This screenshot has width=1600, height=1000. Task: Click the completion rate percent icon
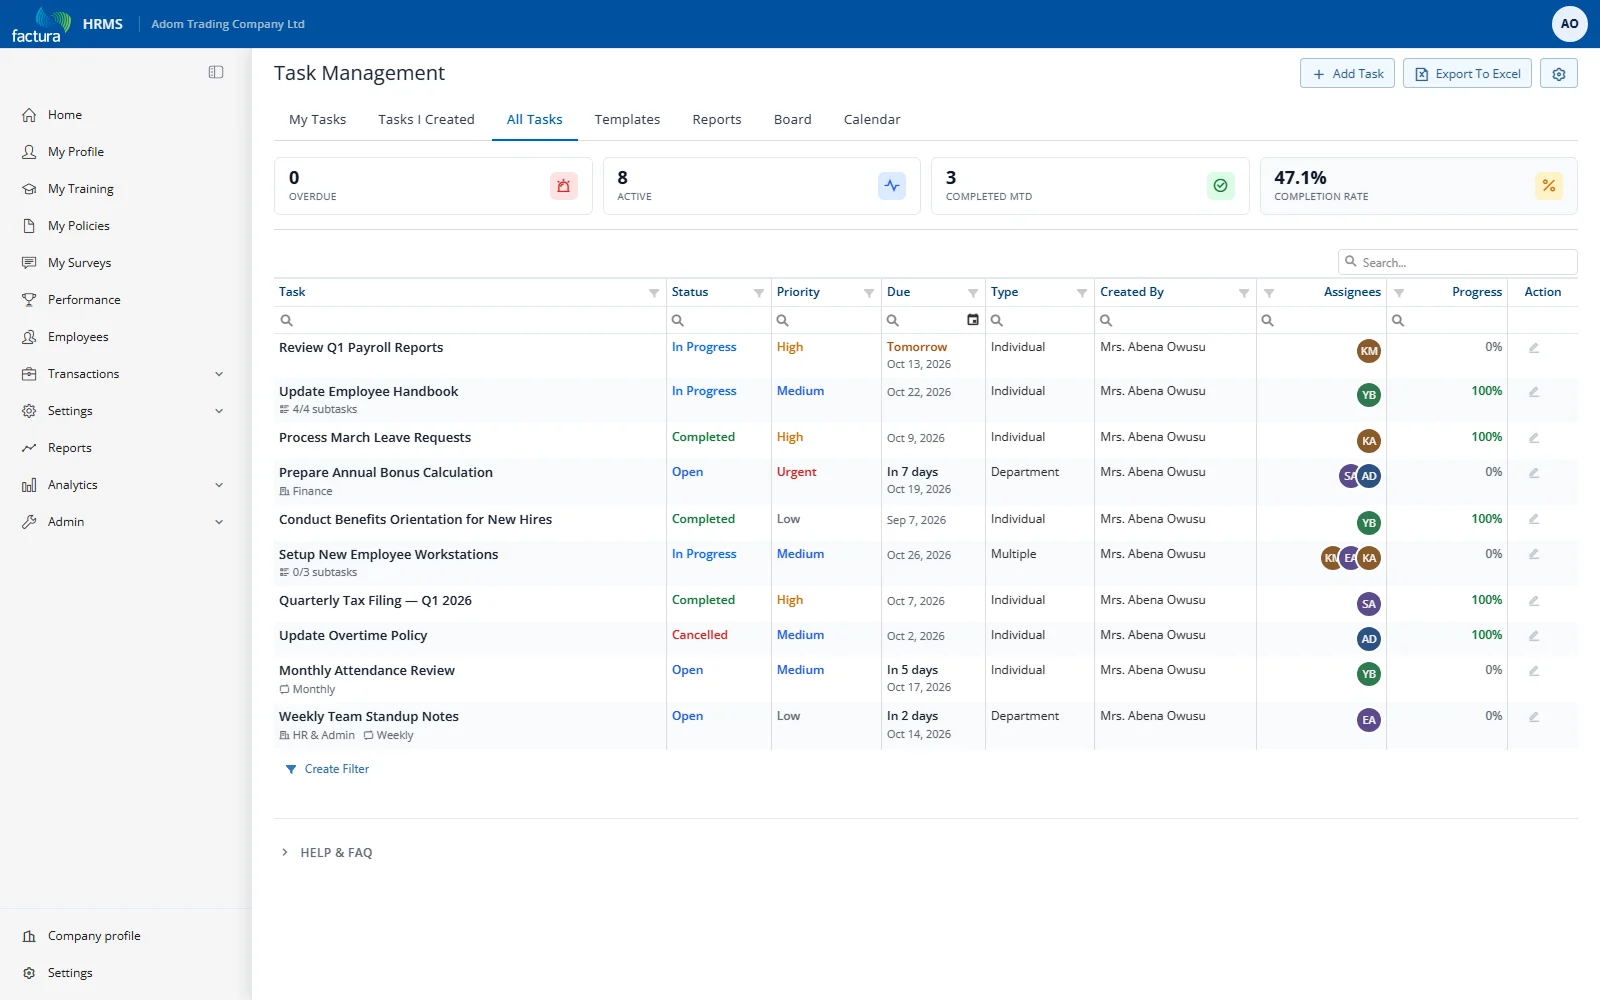[x=1548, y=186]
